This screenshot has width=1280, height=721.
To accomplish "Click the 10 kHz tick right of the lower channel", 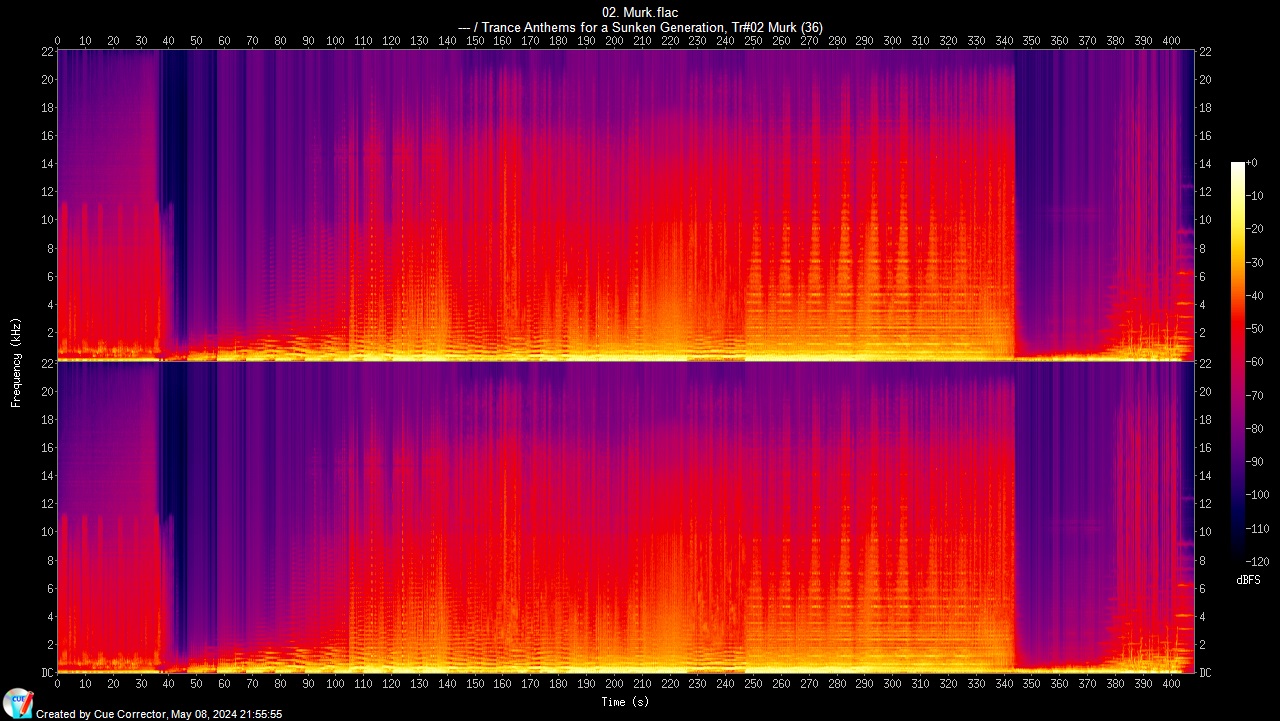I will coord(1205,532).
